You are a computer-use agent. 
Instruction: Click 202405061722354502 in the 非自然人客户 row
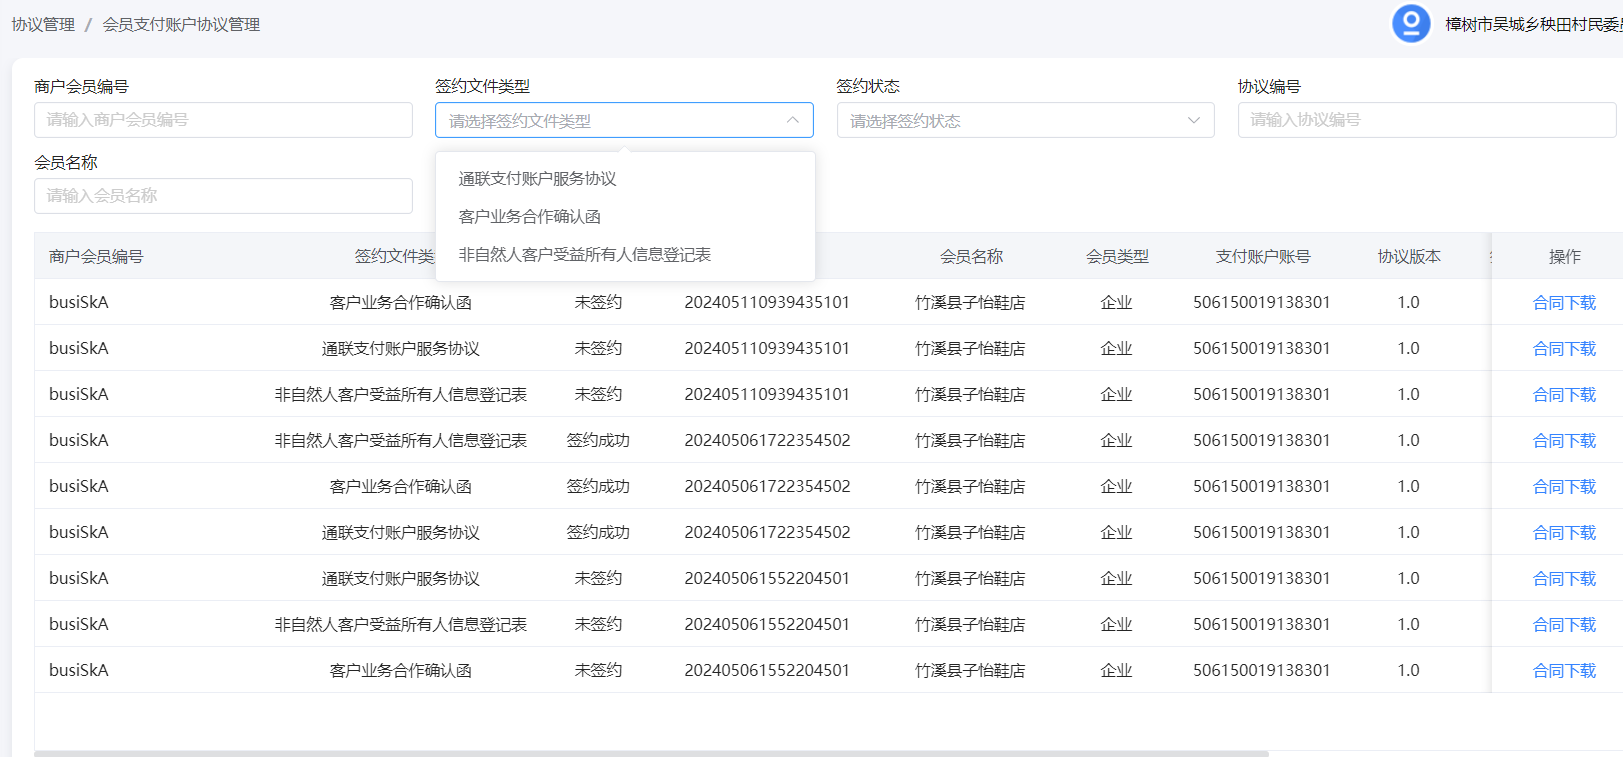click(x=767, y=441)
